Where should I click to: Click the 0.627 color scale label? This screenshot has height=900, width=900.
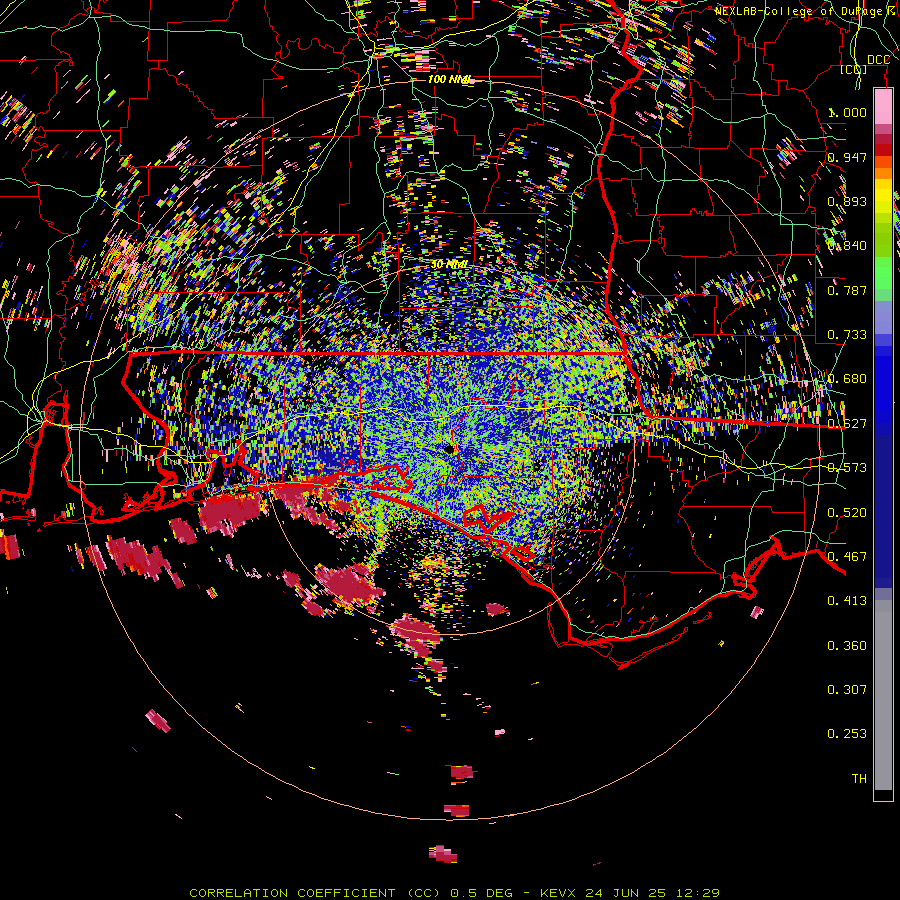point(847,424)
